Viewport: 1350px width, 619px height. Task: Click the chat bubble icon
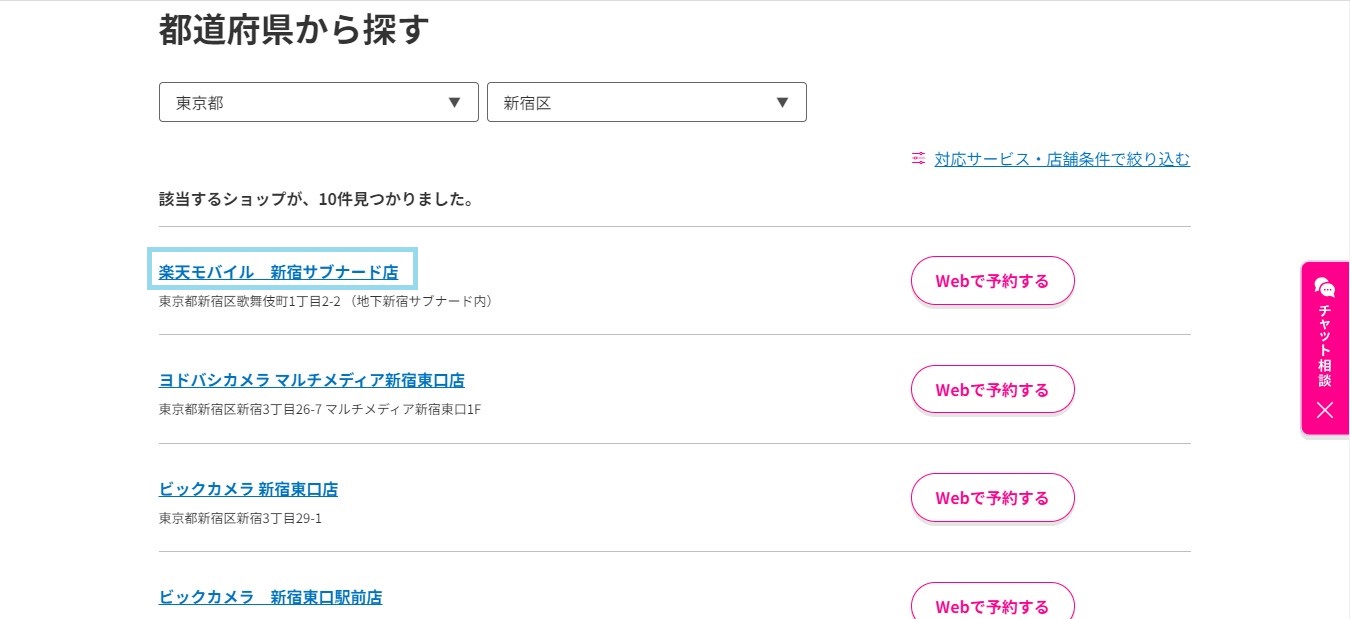tap(1325, 288)
